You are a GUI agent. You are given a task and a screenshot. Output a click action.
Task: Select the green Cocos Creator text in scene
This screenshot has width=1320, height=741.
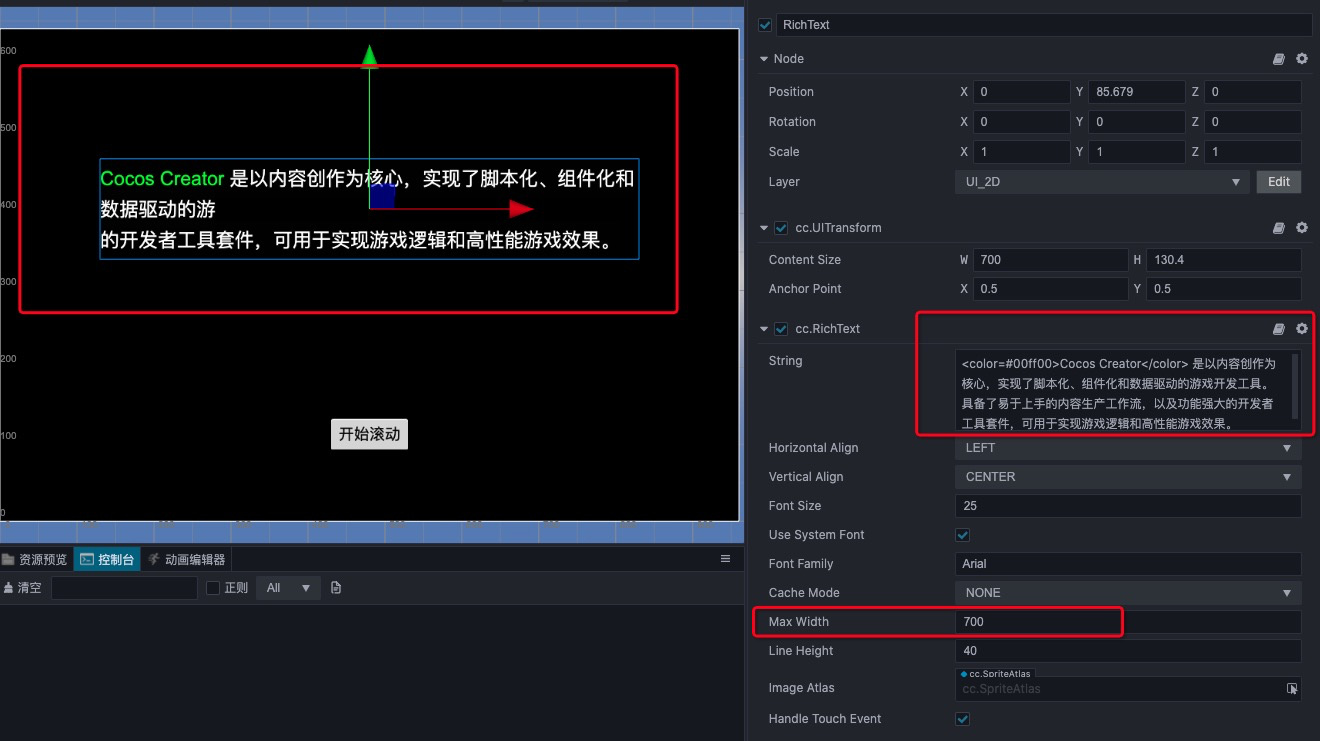(162, 179)
